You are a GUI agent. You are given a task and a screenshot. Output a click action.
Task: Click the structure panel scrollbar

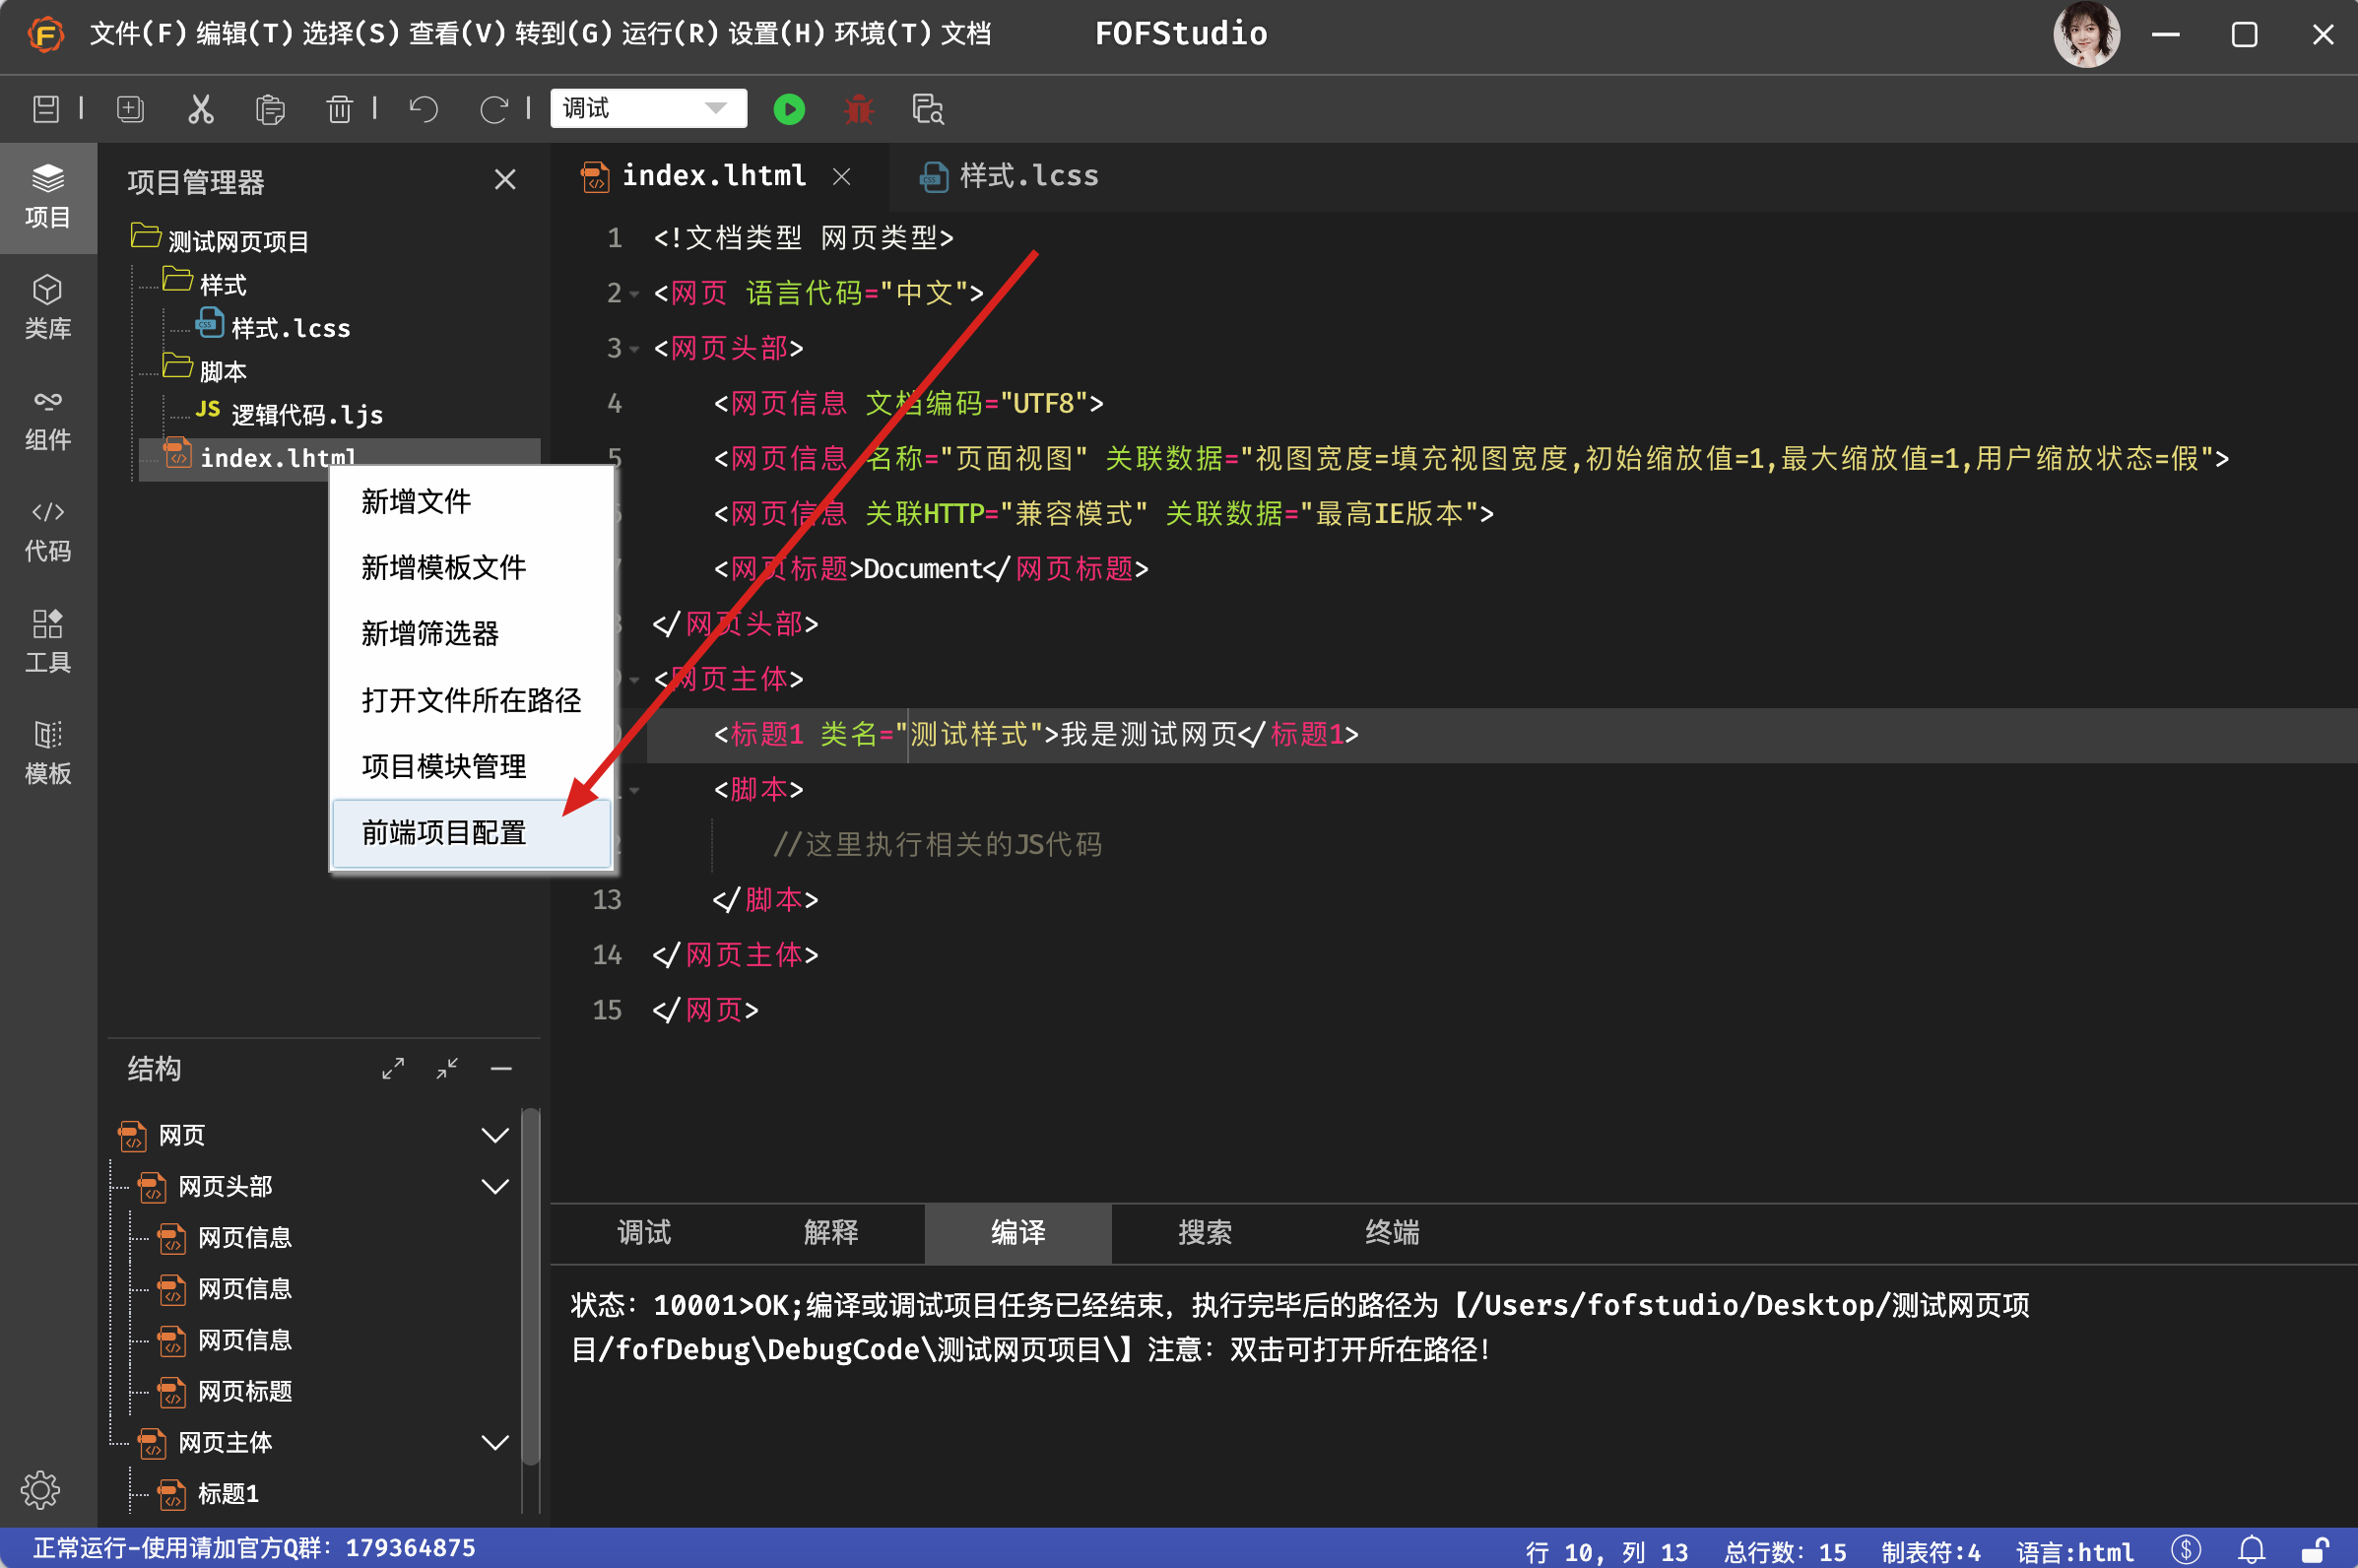click(x=531, y=1285)
